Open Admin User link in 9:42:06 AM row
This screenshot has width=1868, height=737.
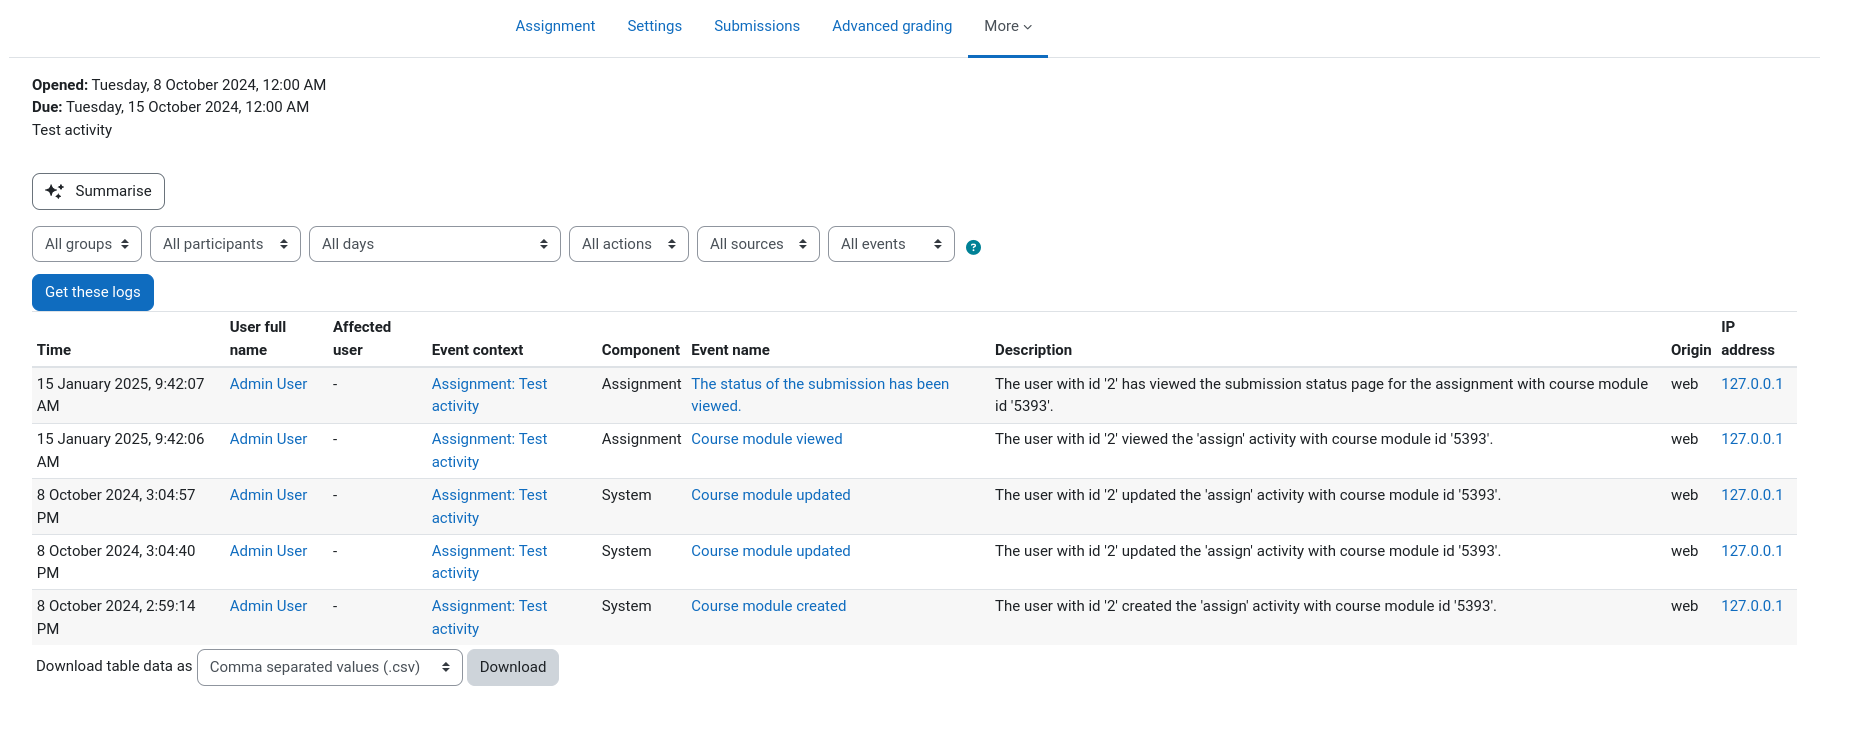[268, 439]
